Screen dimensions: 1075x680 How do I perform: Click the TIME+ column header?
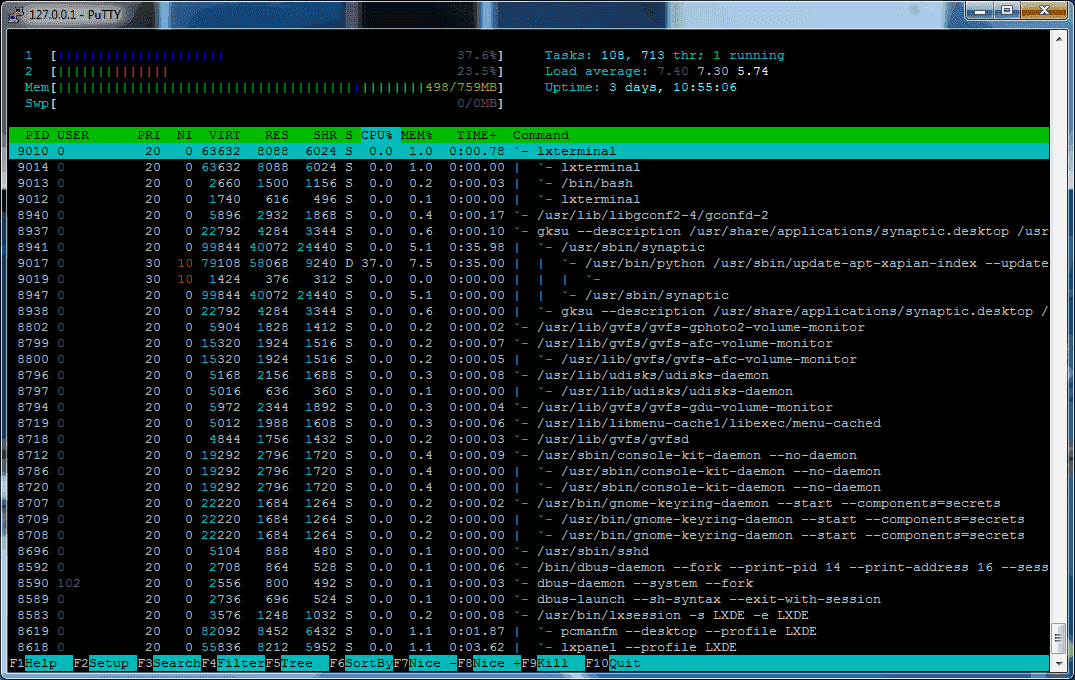click(476, 135)
